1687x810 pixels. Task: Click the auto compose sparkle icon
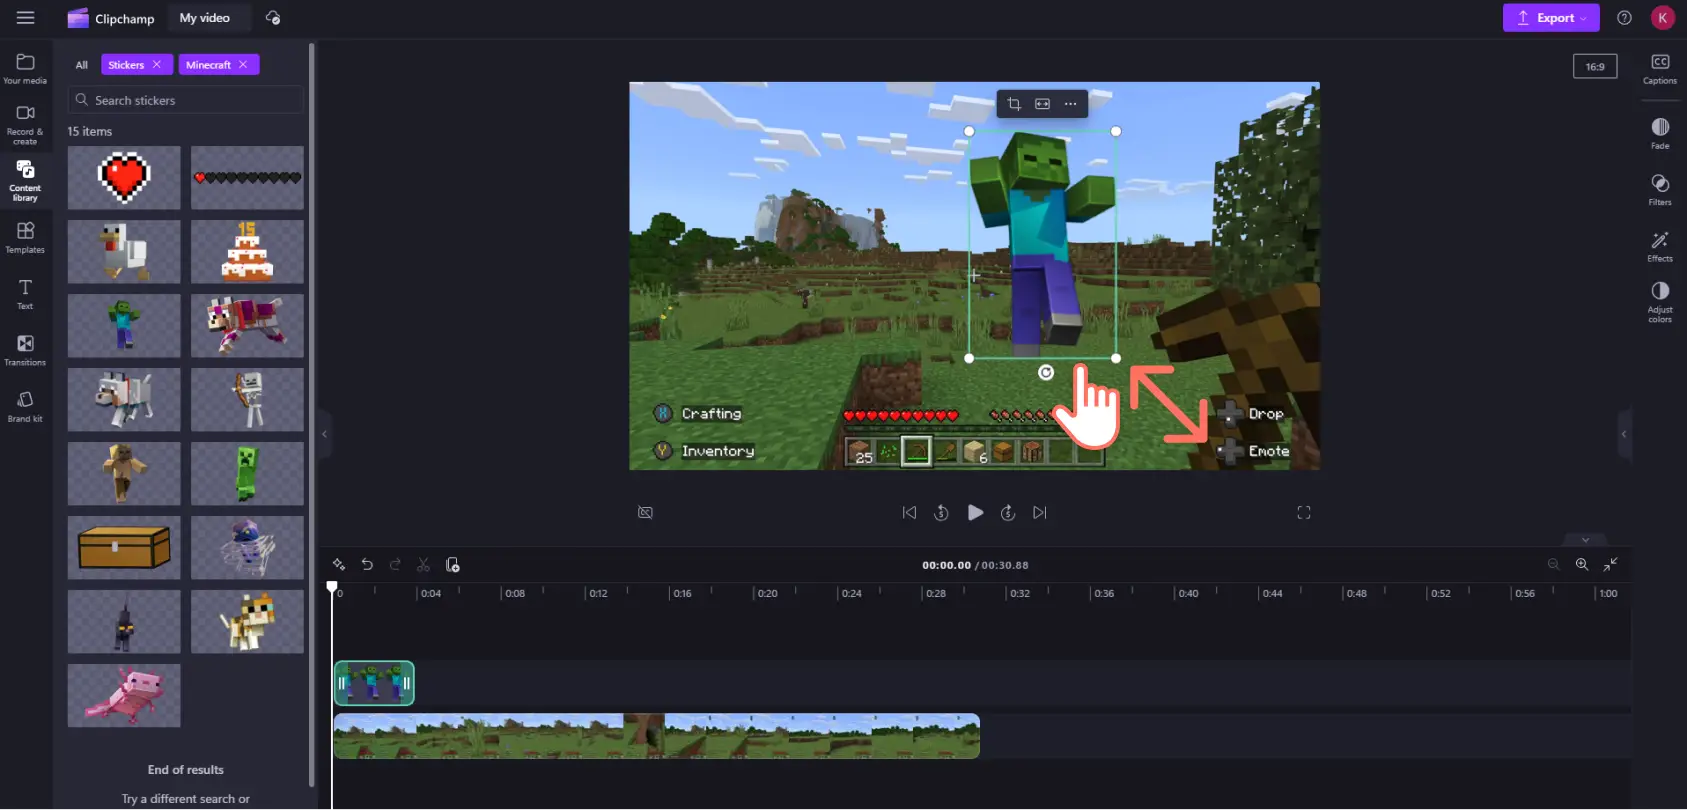[x=339, y=565]
